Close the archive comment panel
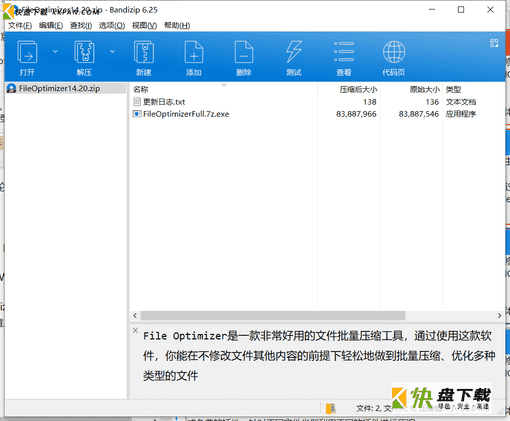The height and width of the screenshot is (421, 510). click(x=135, y=330)
